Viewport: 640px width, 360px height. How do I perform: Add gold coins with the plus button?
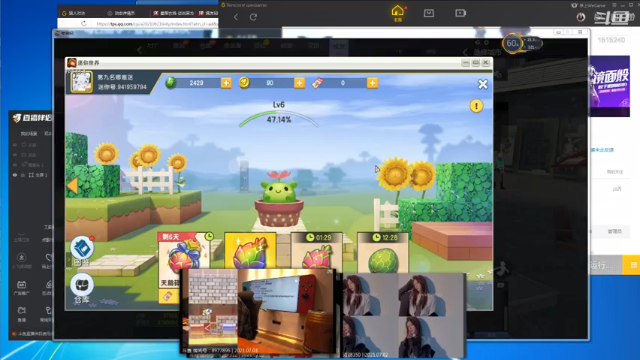[299, 83]
